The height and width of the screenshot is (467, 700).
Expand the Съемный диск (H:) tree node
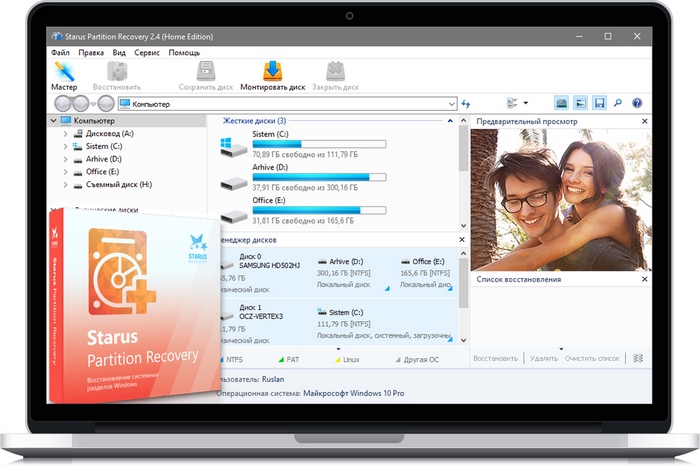(65, 184)
